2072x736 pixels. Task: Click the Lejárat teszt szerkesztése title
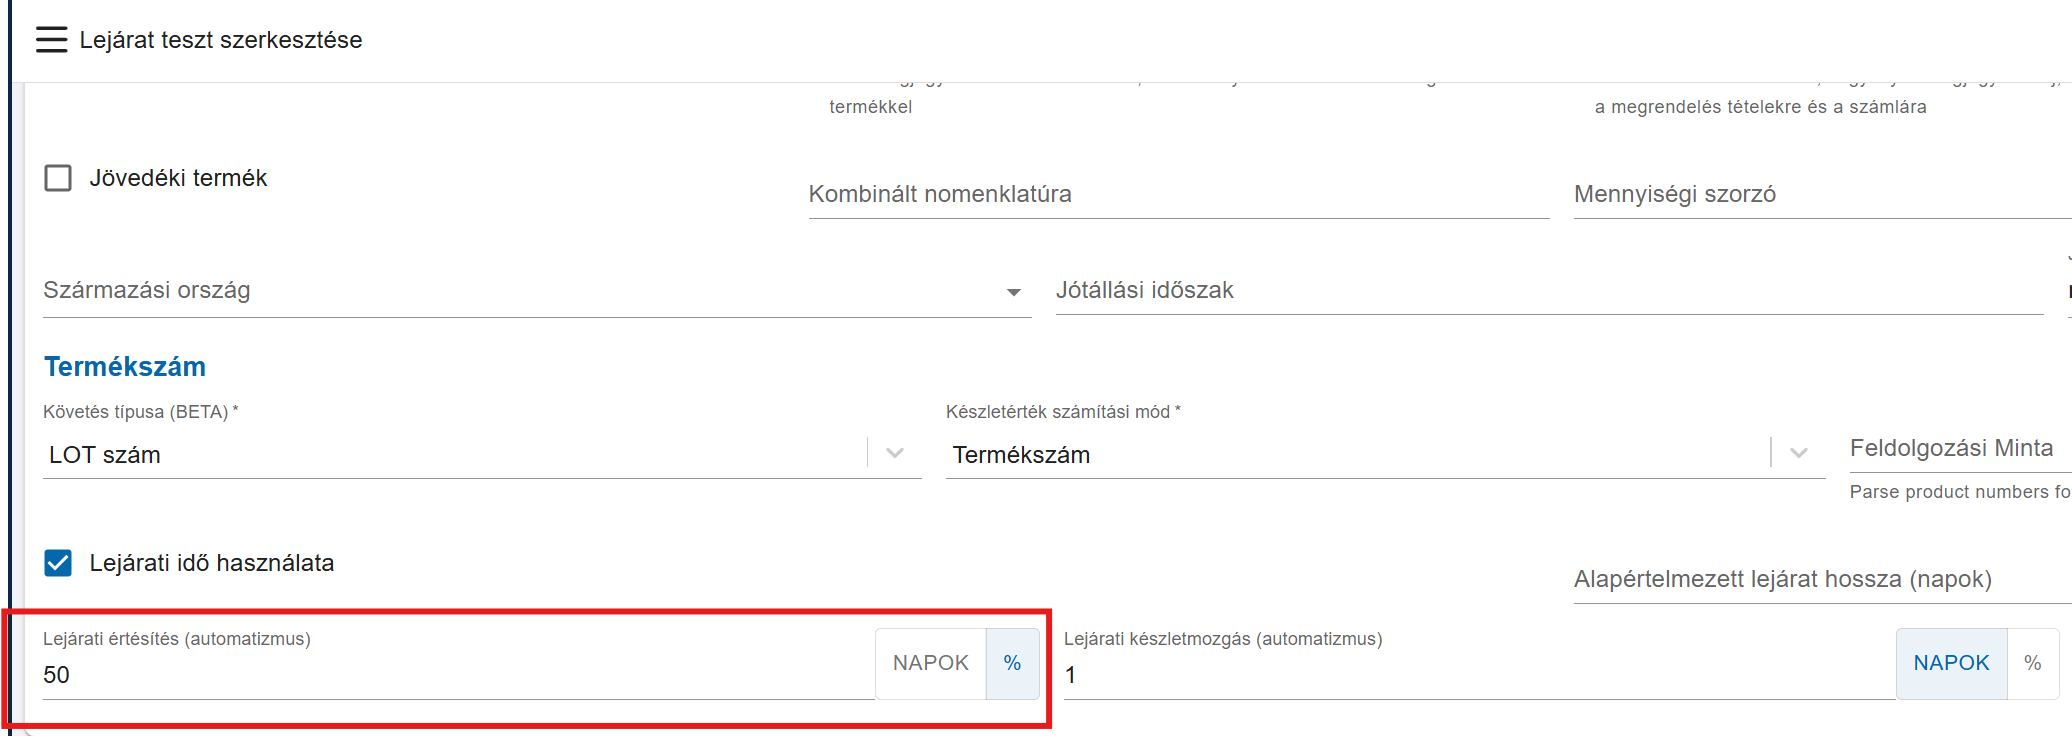pyautogui.click(x=221, y=40)
